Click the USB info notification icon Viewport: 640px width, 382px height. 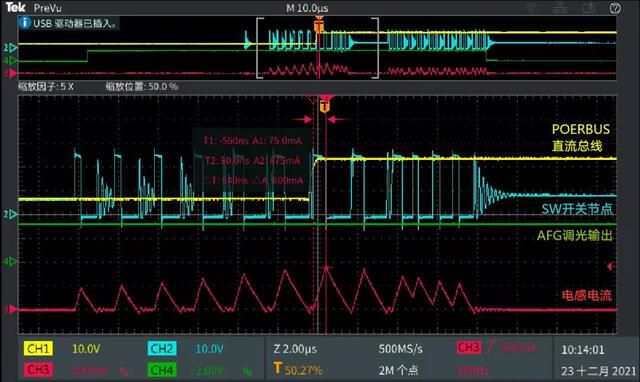(x=24, y=22)
